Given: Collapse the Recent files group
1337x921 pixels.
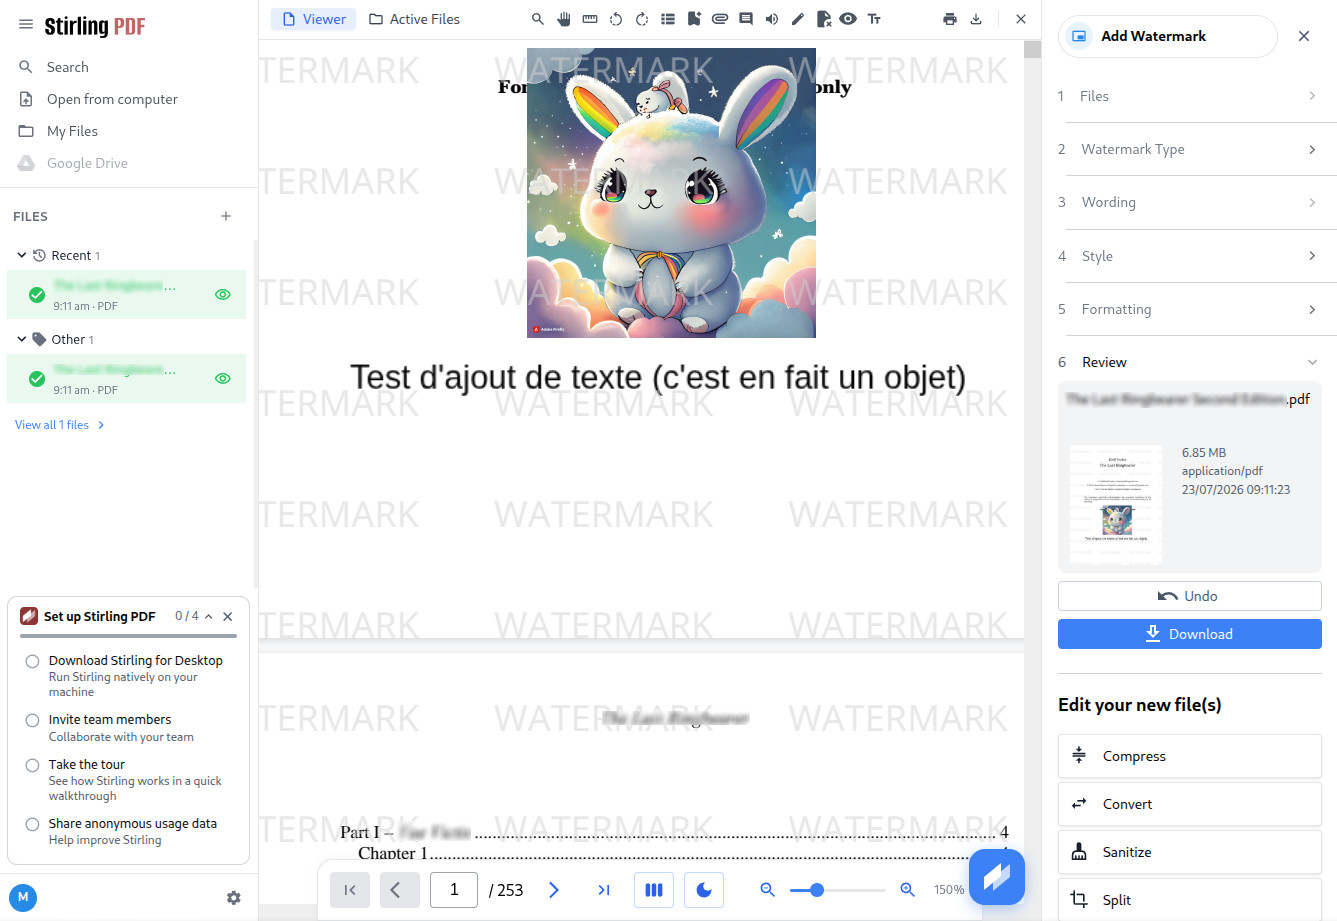Looking at the screenshot, I should (22, 255).
